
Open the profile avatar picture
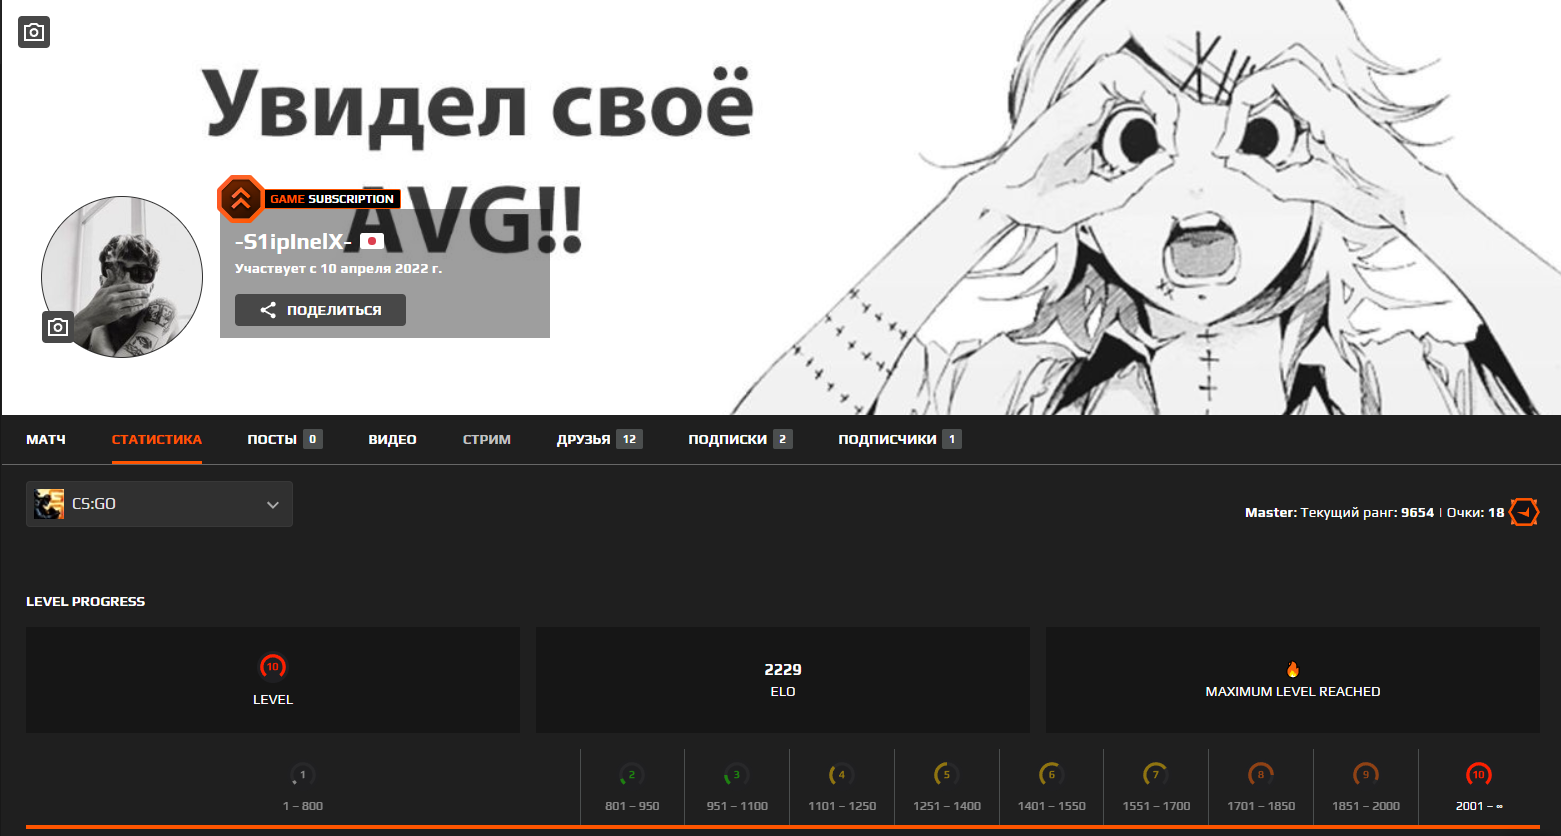121,277
